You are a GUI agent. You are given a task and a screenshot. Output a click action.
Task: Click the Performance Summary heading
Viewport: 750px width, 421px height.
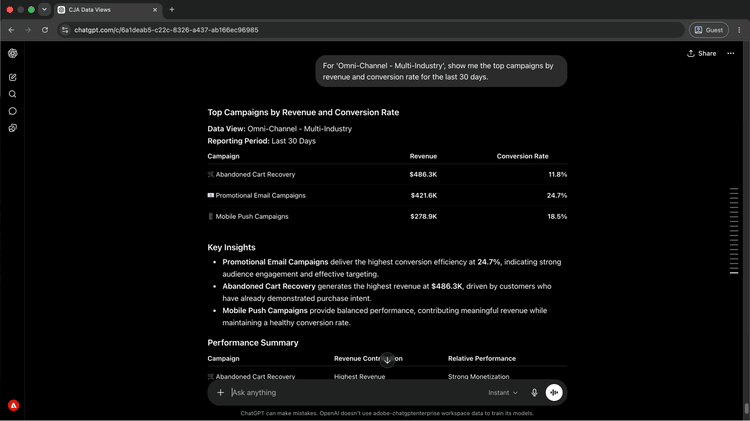tap(253, 343)
